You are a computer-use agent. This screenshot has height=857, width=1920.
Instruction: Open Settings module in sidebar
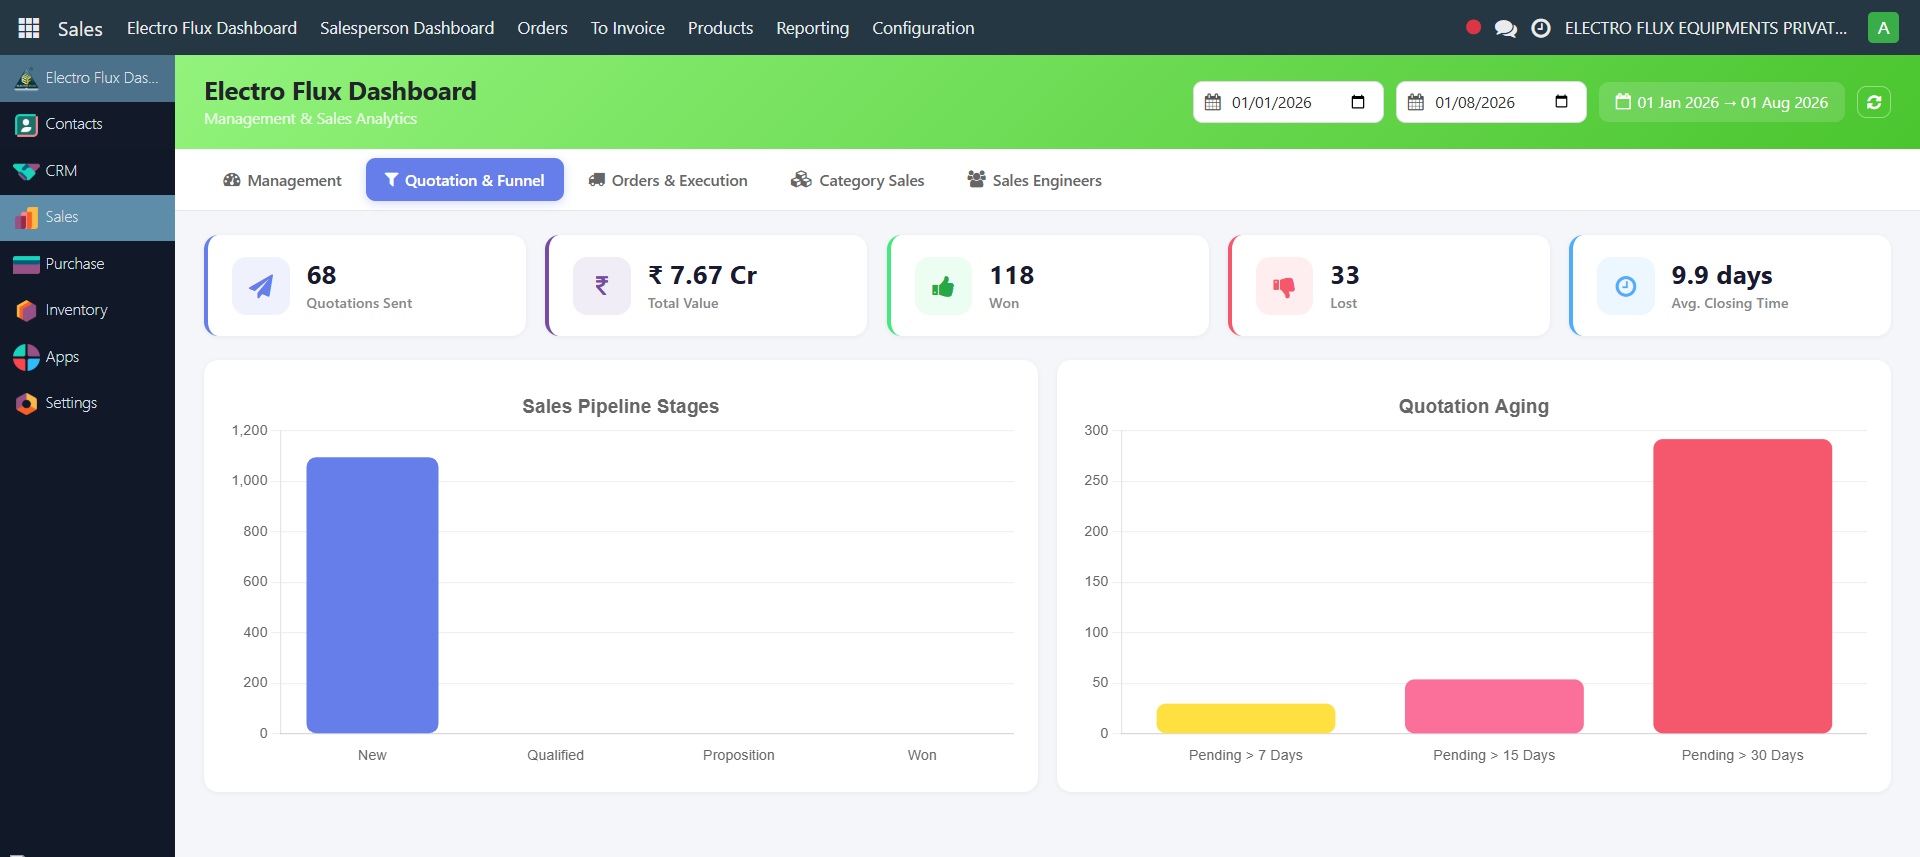coord(87,403)
